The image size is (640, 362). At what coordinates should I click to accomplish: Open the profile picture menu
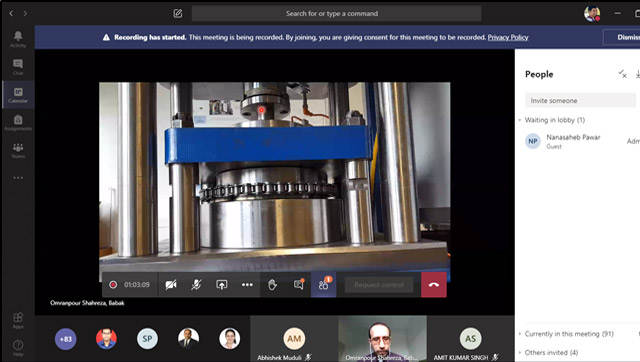[592, 13]
